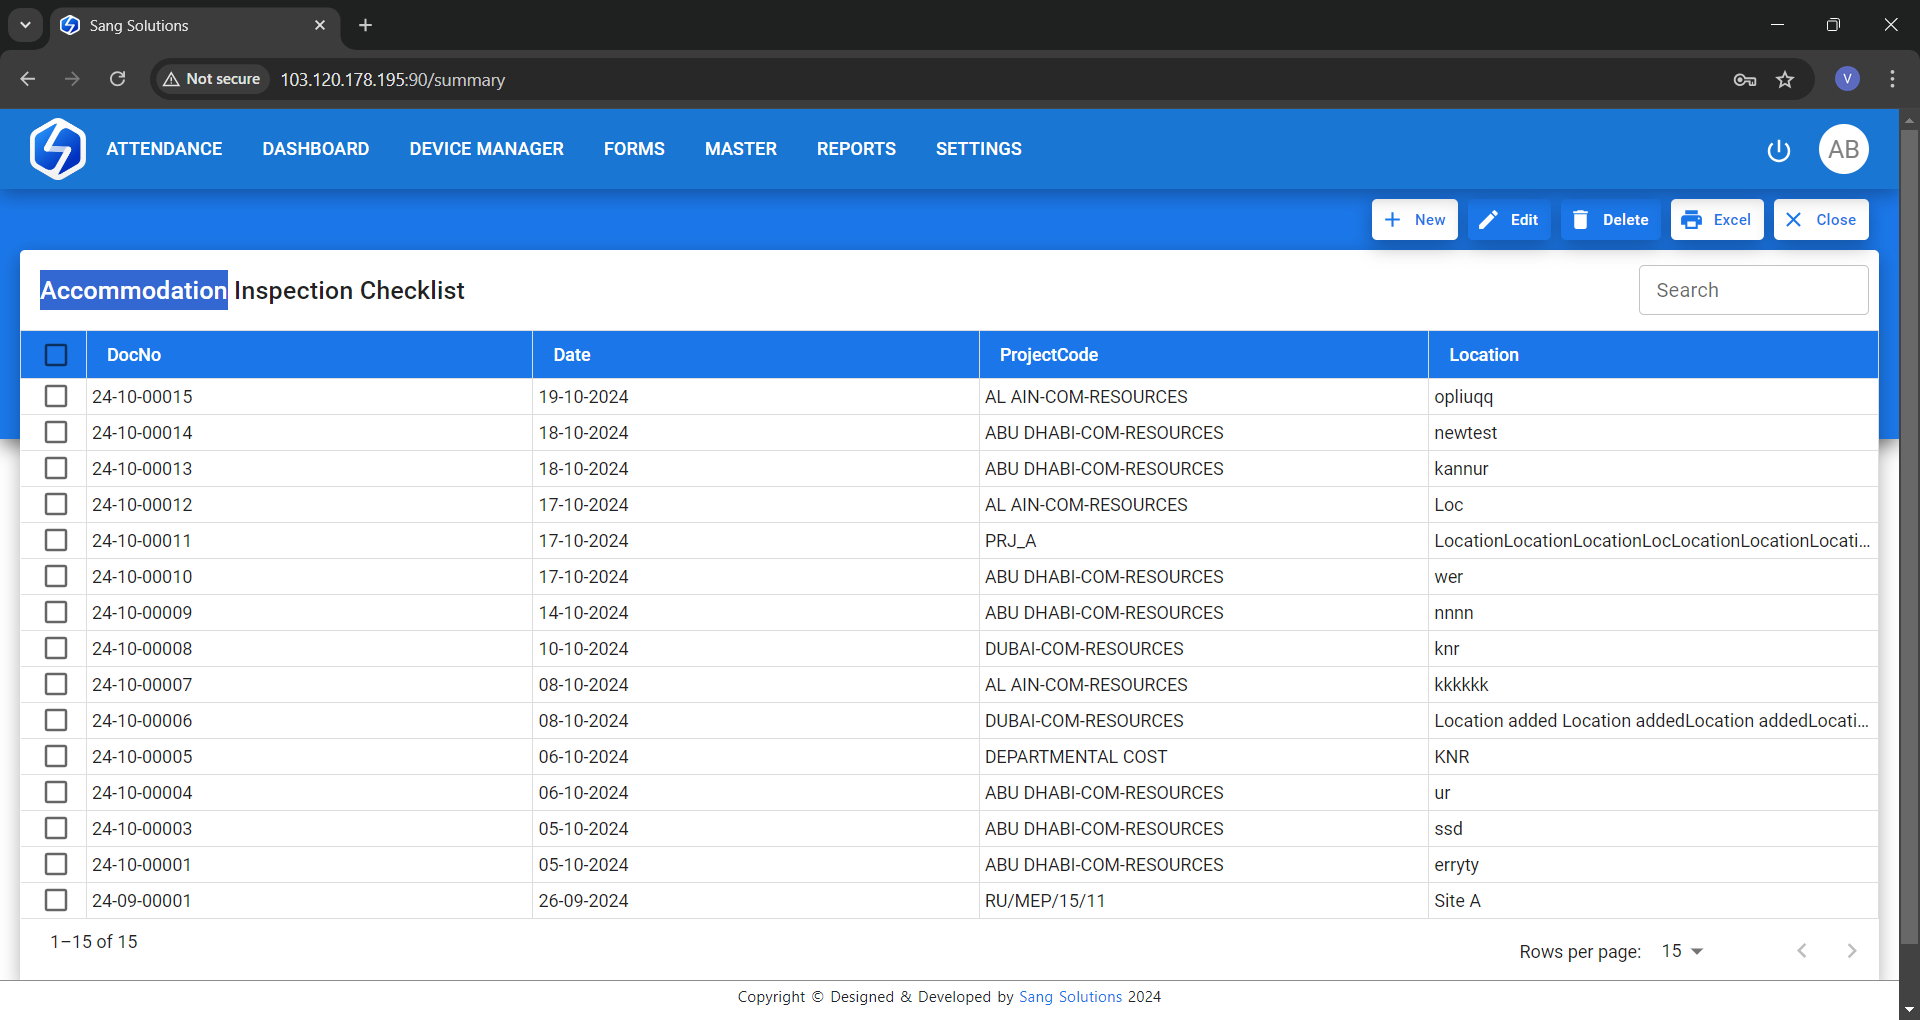Go to next page of table
The image size is (1920, 1020).
[x=1851, y=951]
